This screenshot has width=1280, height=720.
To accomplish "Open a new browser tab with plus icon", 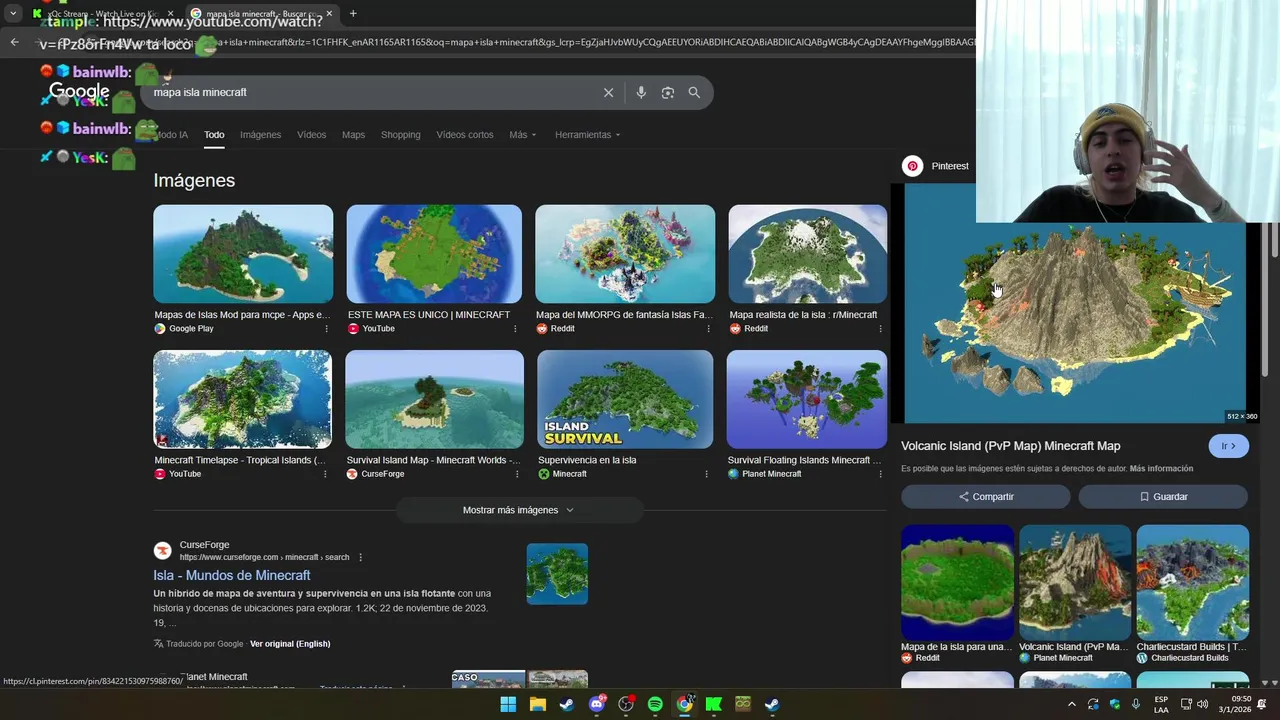I will 353,13.
